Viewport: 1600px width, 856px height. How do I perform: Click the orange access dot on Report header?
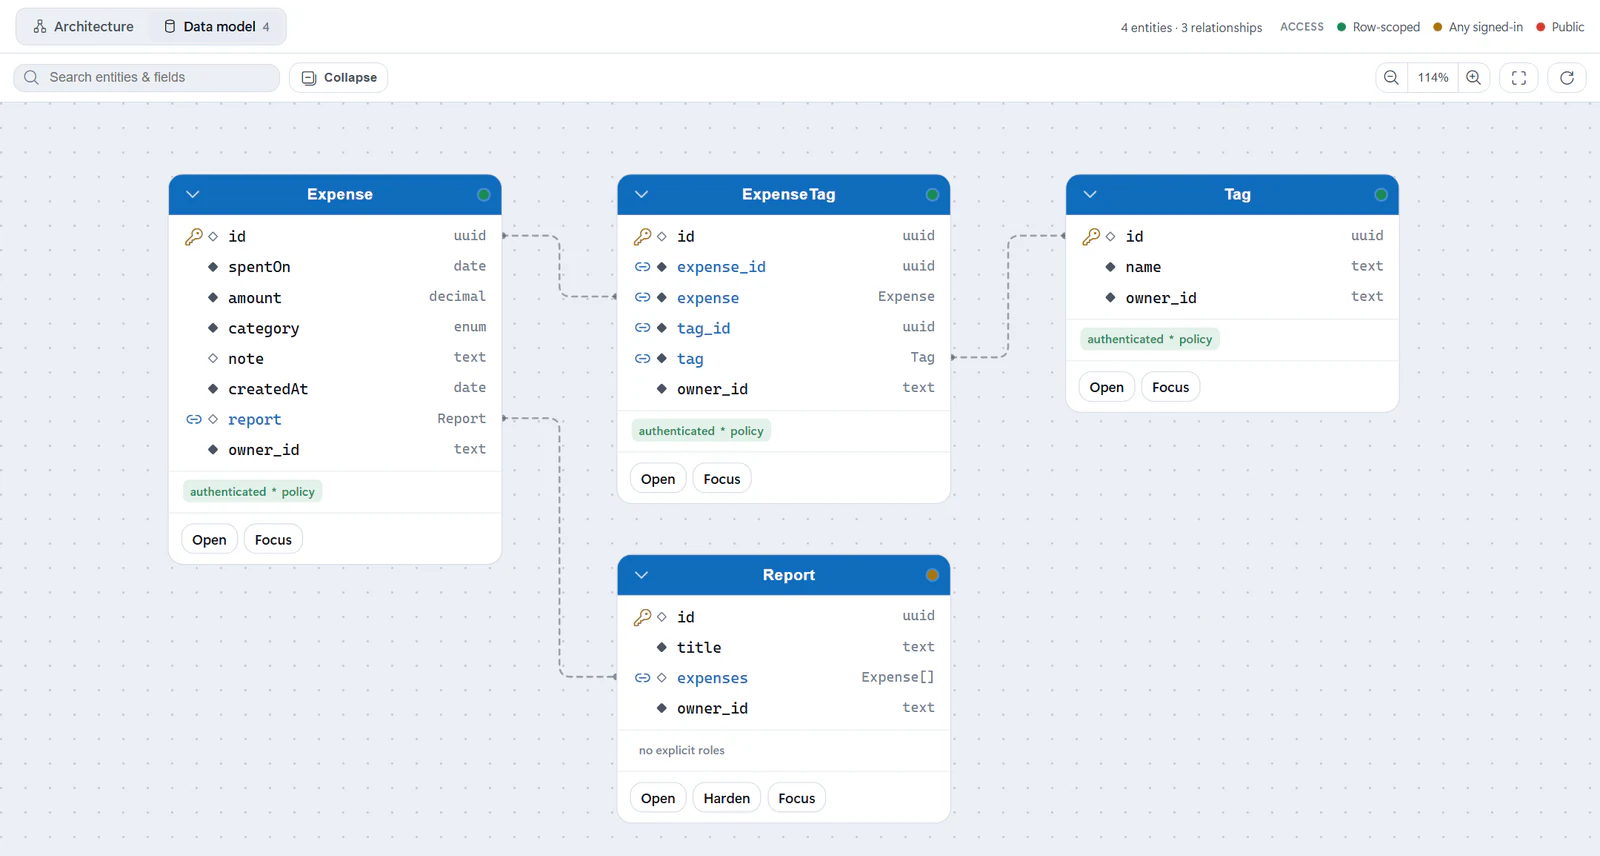[x=932, y=575]
